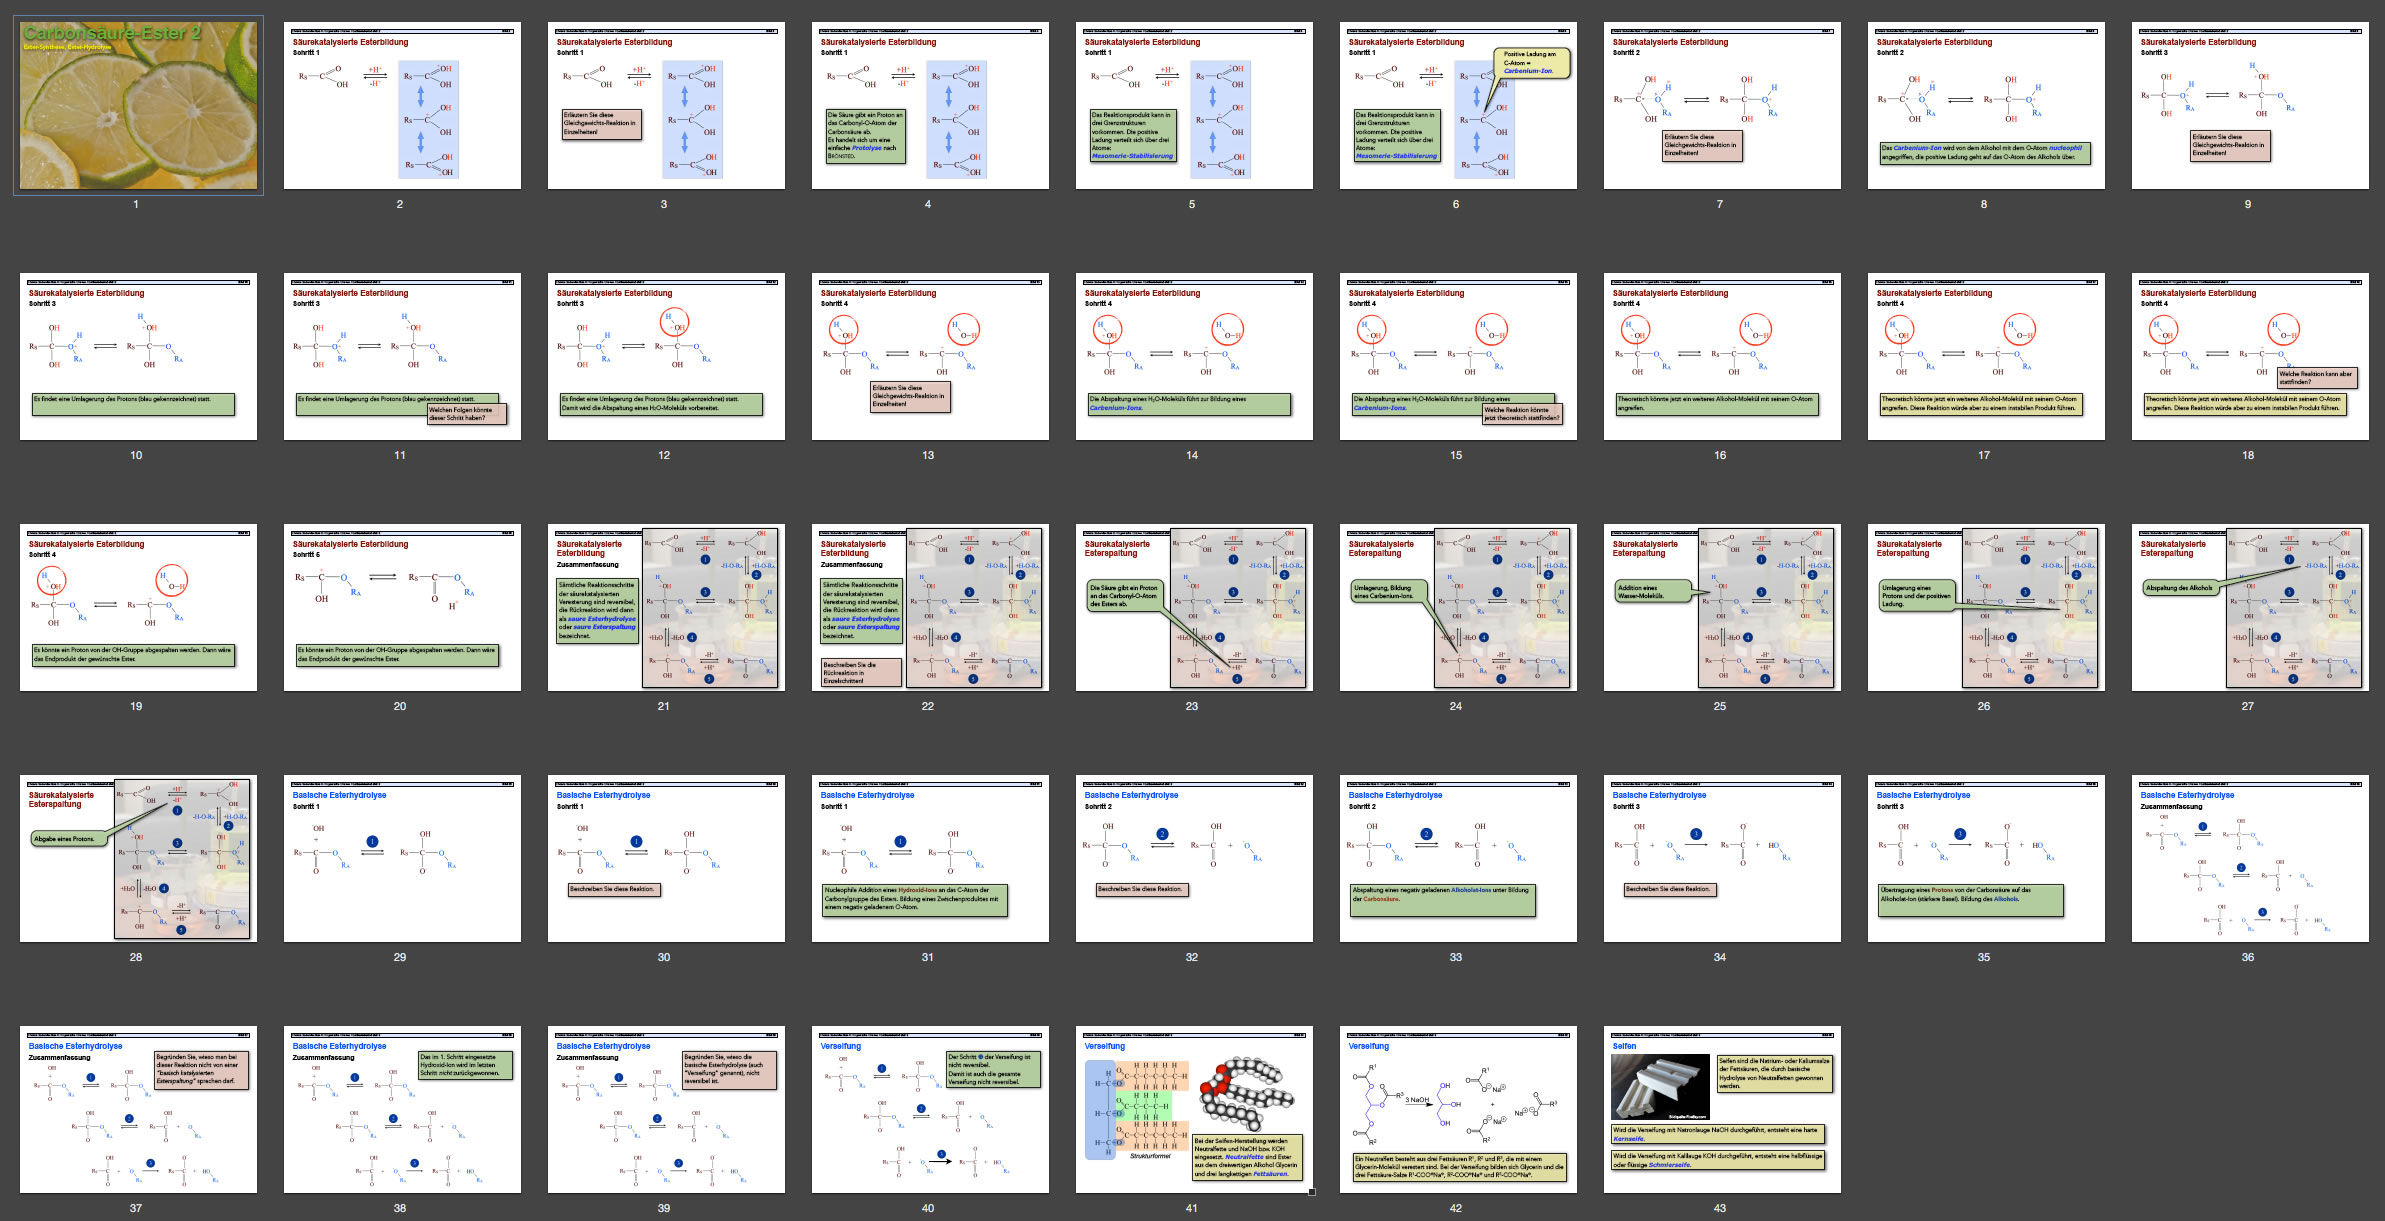Screen dimensions: 2385x1221
Task: Select slide 42 showing the 3 NaOH reaction
Action: point(1458,1109)
